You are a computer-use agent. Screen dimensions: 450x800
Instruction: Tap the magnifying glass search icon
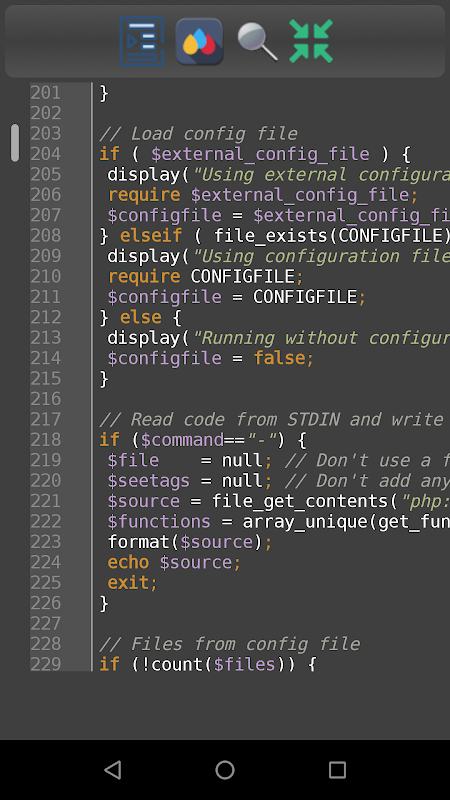click(x=257, y=42)
